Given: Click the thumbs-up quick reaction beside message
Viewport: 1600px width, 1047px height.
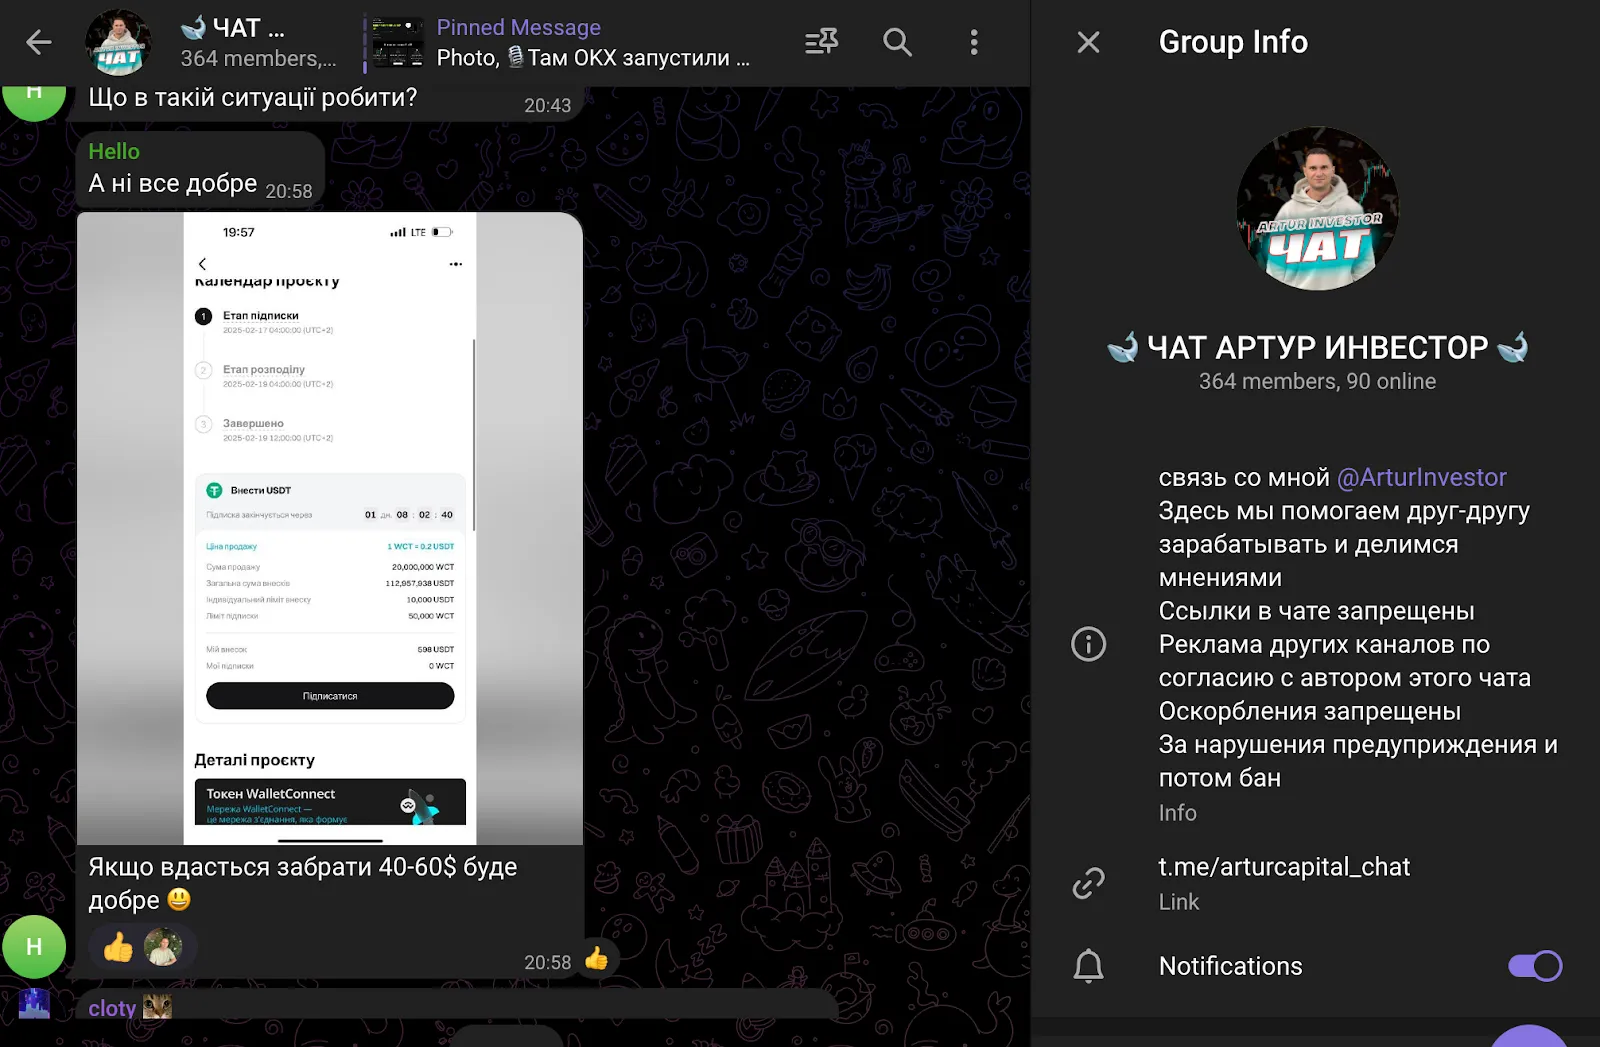Looking at the screenshot, I should pos(597,959).
